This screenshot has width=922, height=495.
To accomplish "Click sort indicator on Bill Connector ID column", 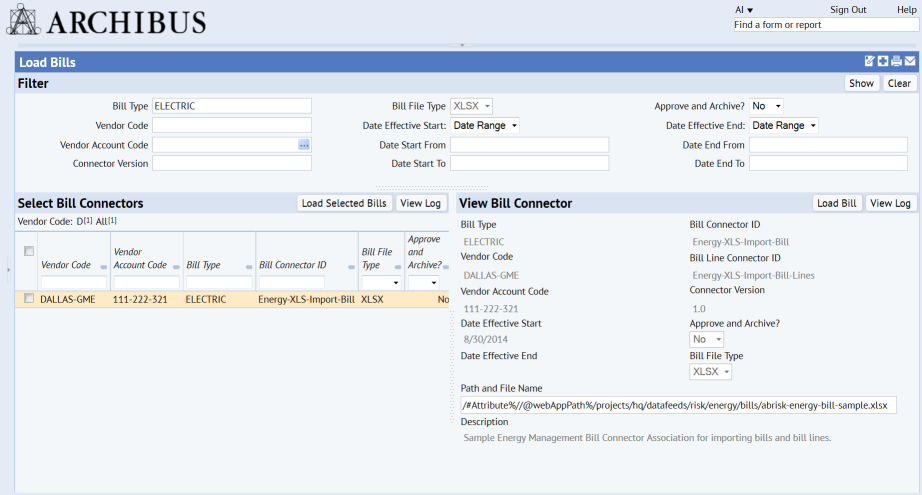I will 352,267.
